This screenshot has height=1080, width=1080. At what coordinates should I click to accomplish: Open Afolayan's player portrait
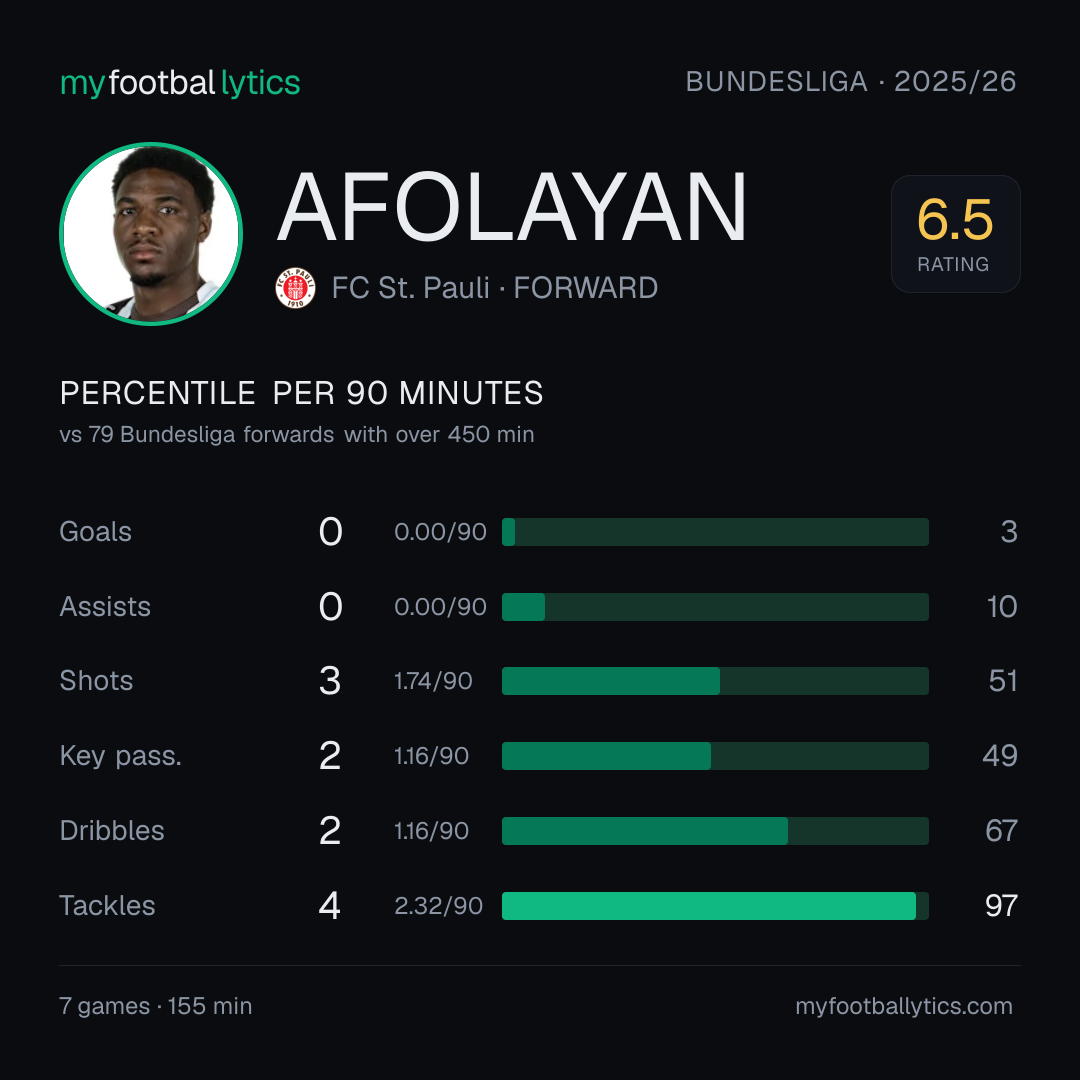click(x=151, y=233)
